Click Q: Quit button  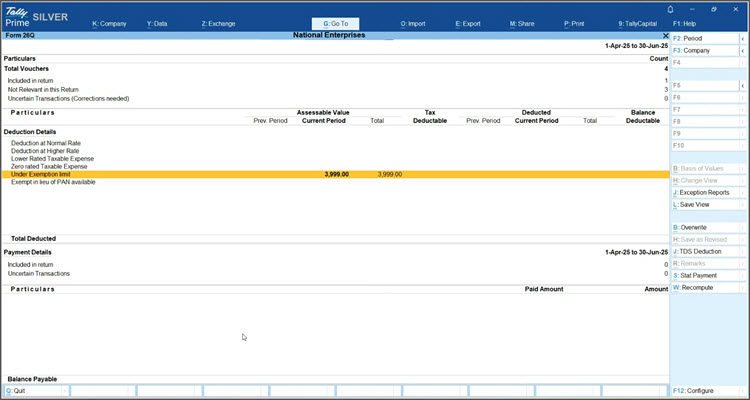[36, 391]
